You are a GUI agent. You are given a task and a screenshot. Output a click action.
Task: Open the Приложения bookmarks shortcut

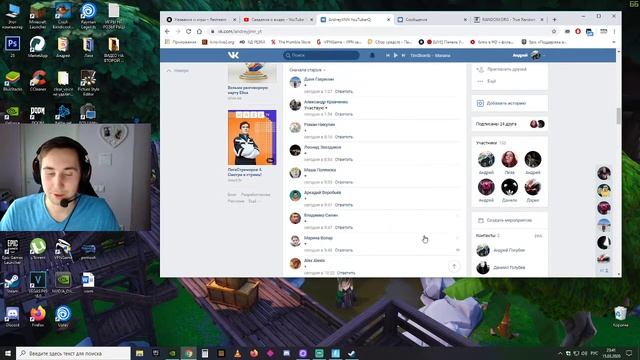click(x=180, y=42)
